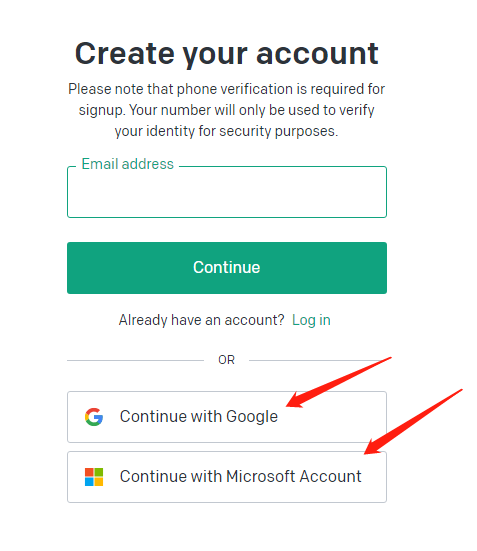Open the Log in link
The width and height of the screenshot is (477, 551).
pyautogui.click(x=311, y=320)
